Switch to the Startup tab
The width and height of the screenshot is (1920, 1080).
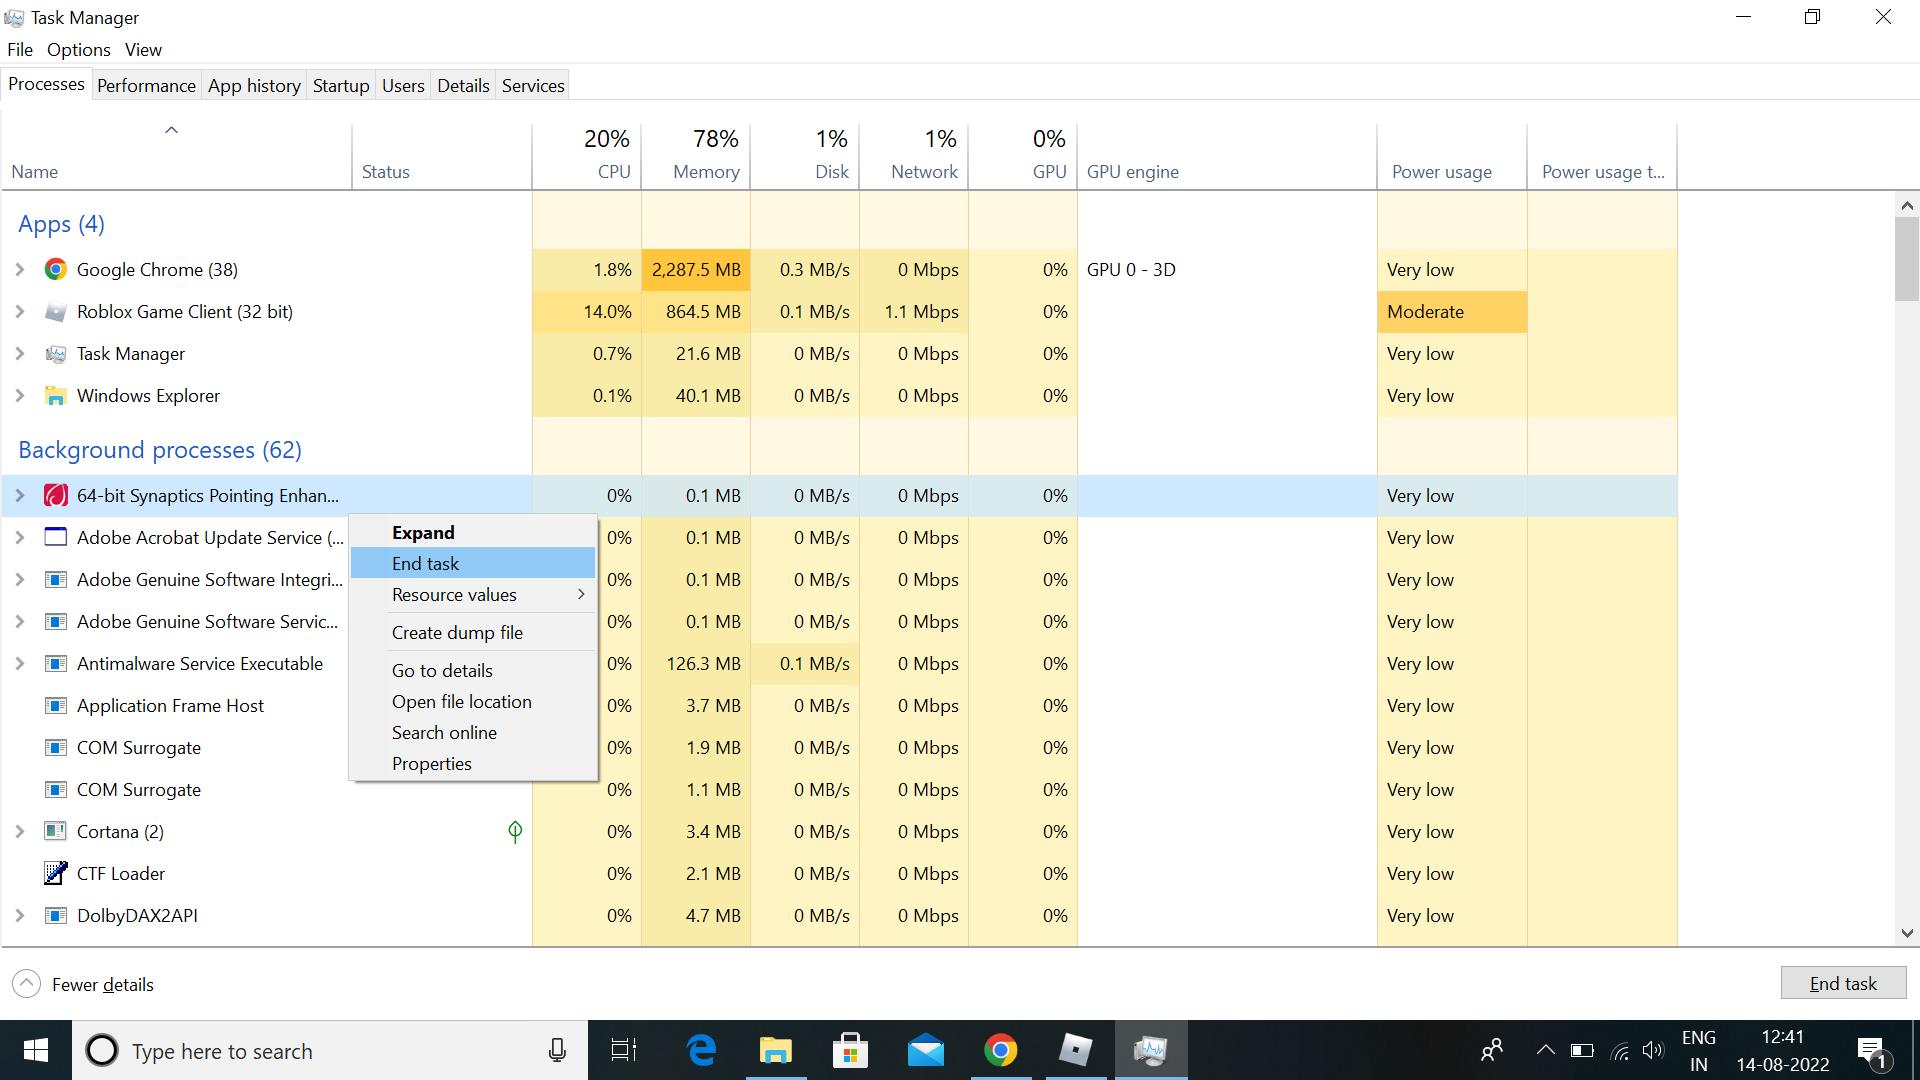tap(341, 86)
